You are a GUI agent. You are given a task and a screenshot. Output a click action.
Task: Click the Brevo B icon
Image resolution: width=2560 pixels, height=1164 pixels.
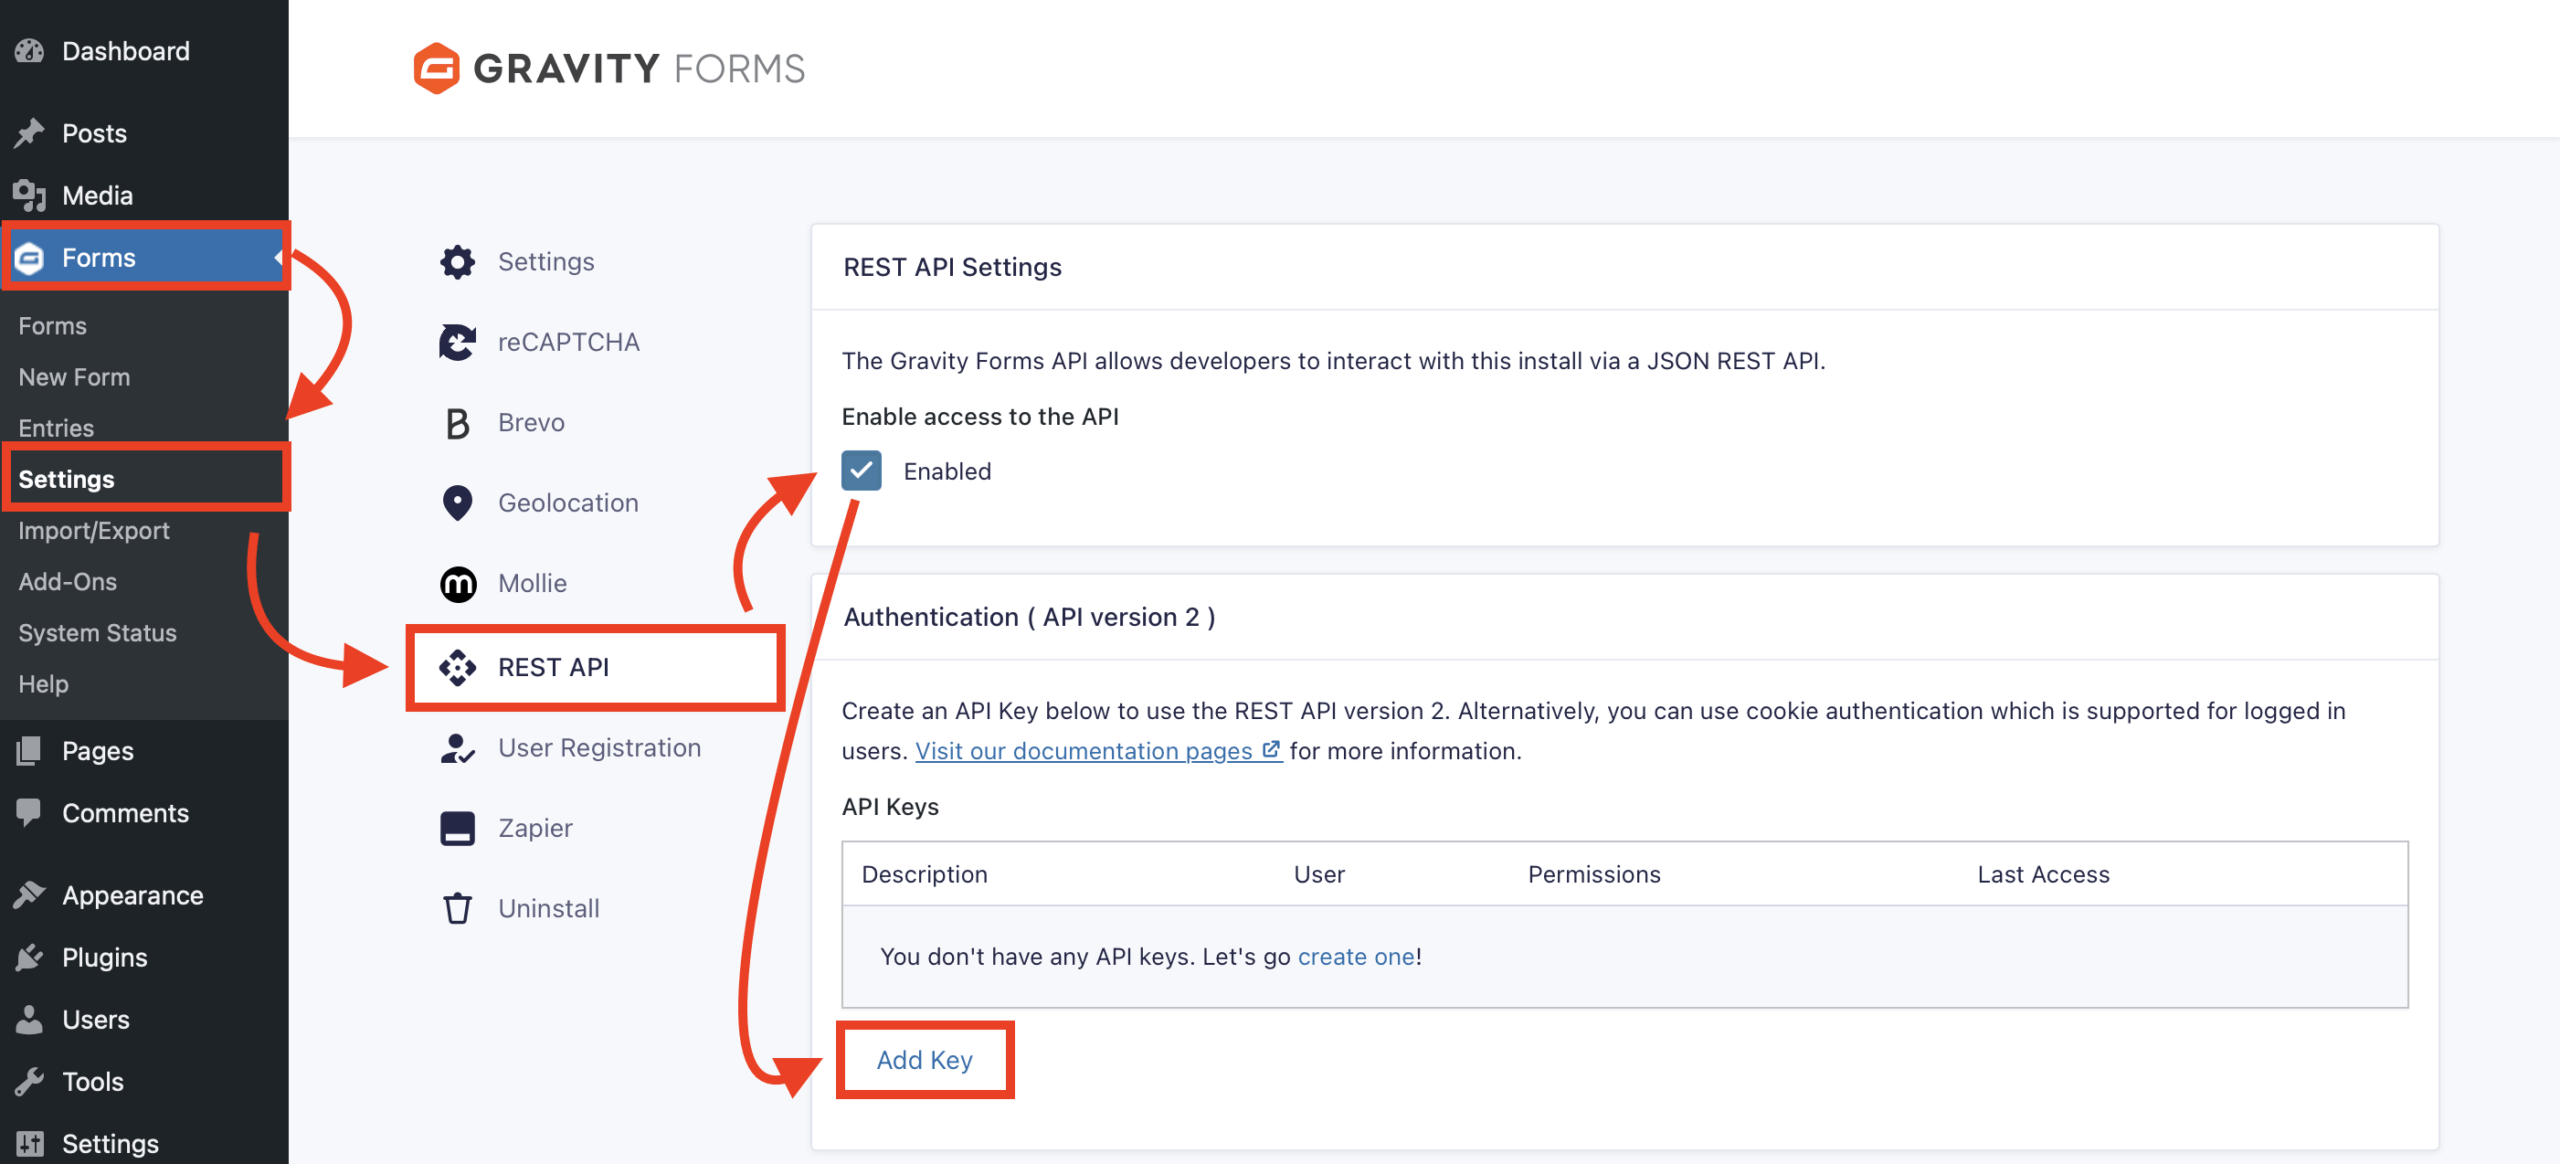click(x=458, y=423)
